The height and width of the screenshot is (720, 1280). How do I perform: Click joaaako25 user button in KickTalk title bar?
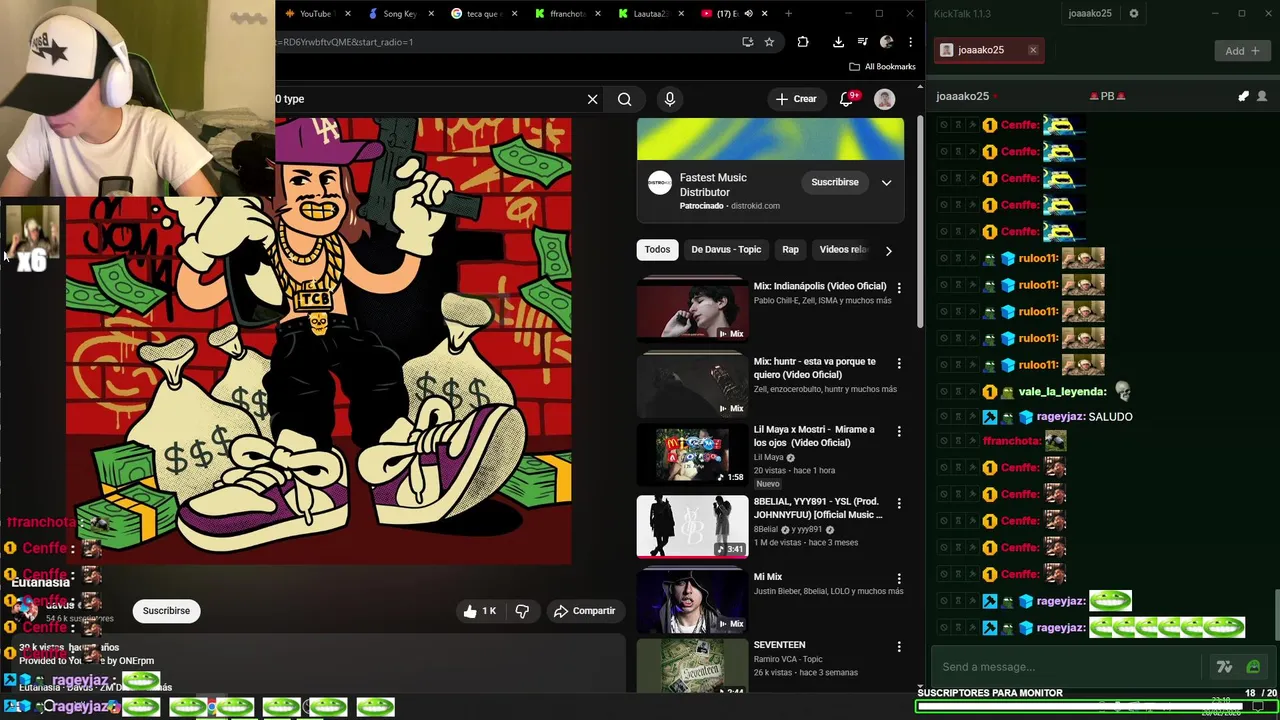pos(1090,13)
